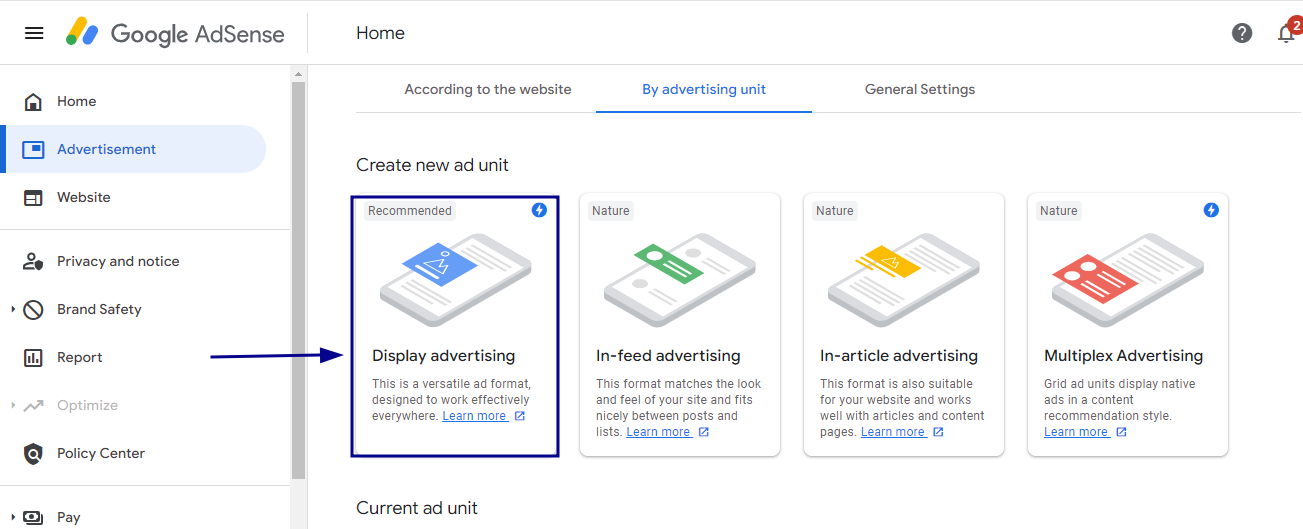Click the lightning badge on Display advertising card
Image resolution: width=1303 pixels, height=529 pixels.
pyautogui.click(x=539, y=210)
